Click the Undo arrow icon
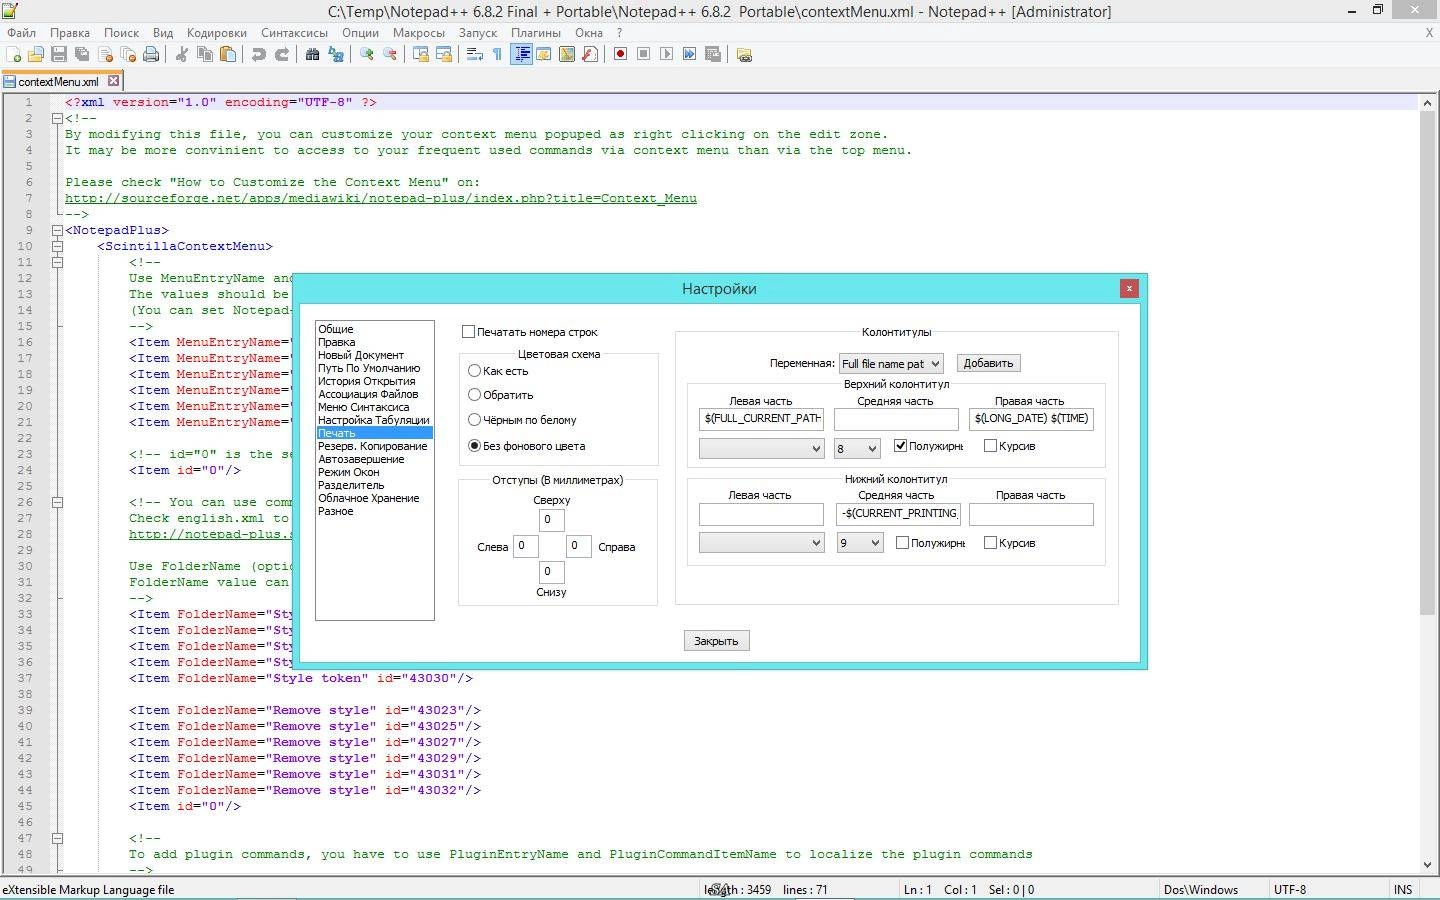 tap(259, 54)
